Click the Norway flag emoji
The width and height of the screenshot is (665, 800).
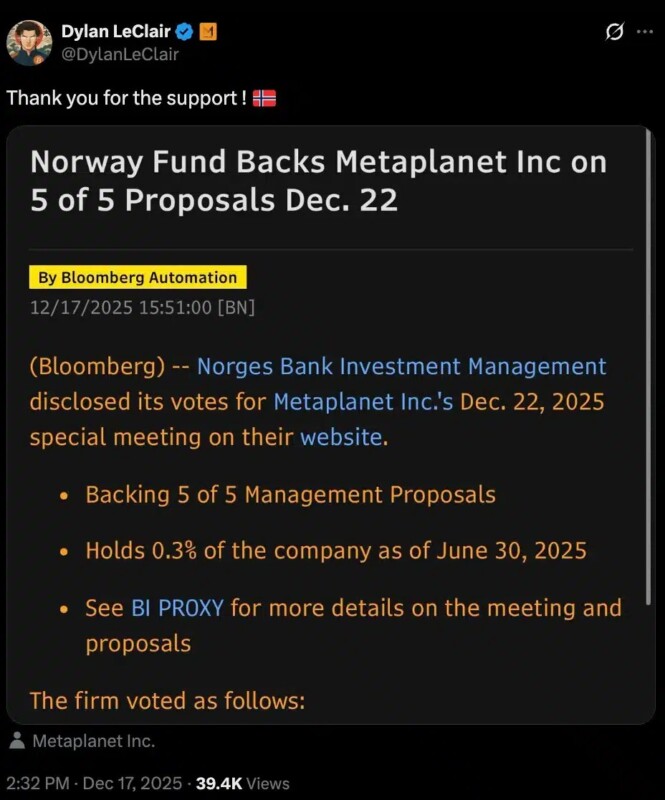point(265,99)
